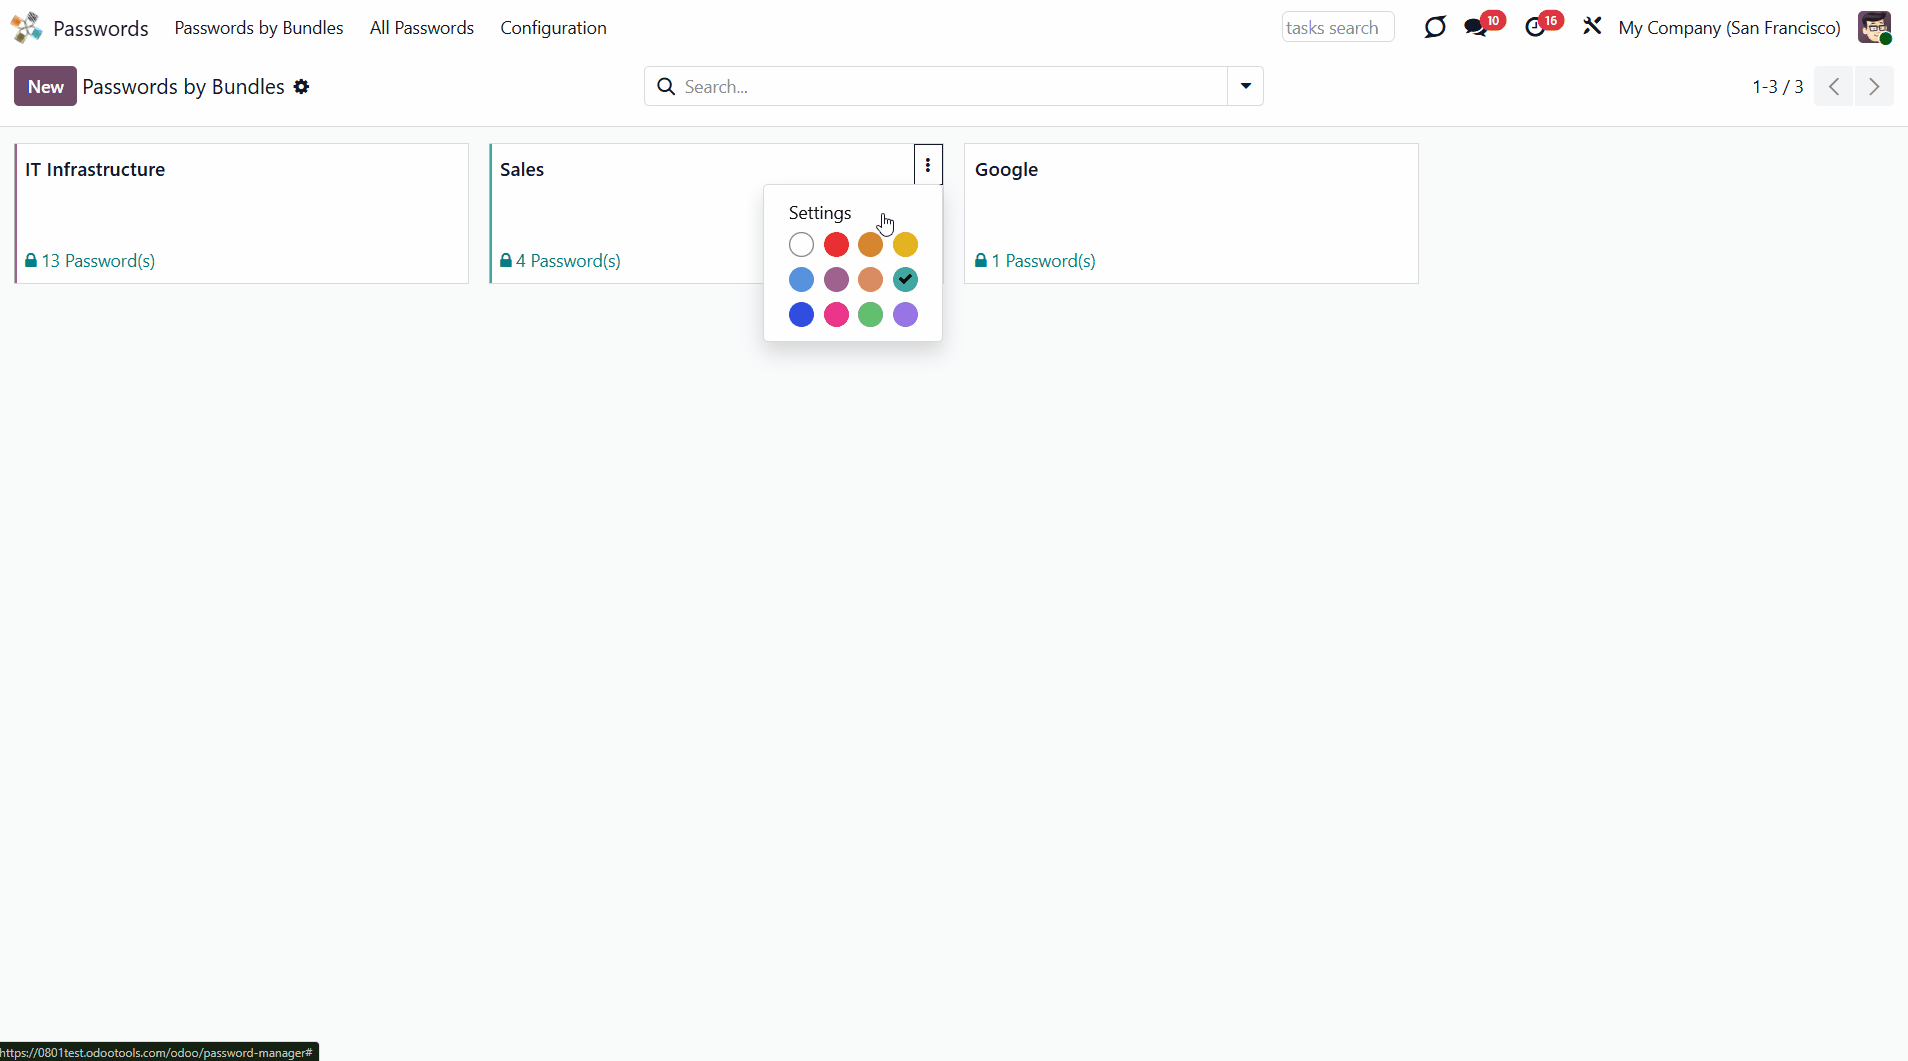The width and height of the screenshot is (1908, 1061).
Task: Click the Passwords app logo icon
Action: pyautogui.click(x=27, y=27)
